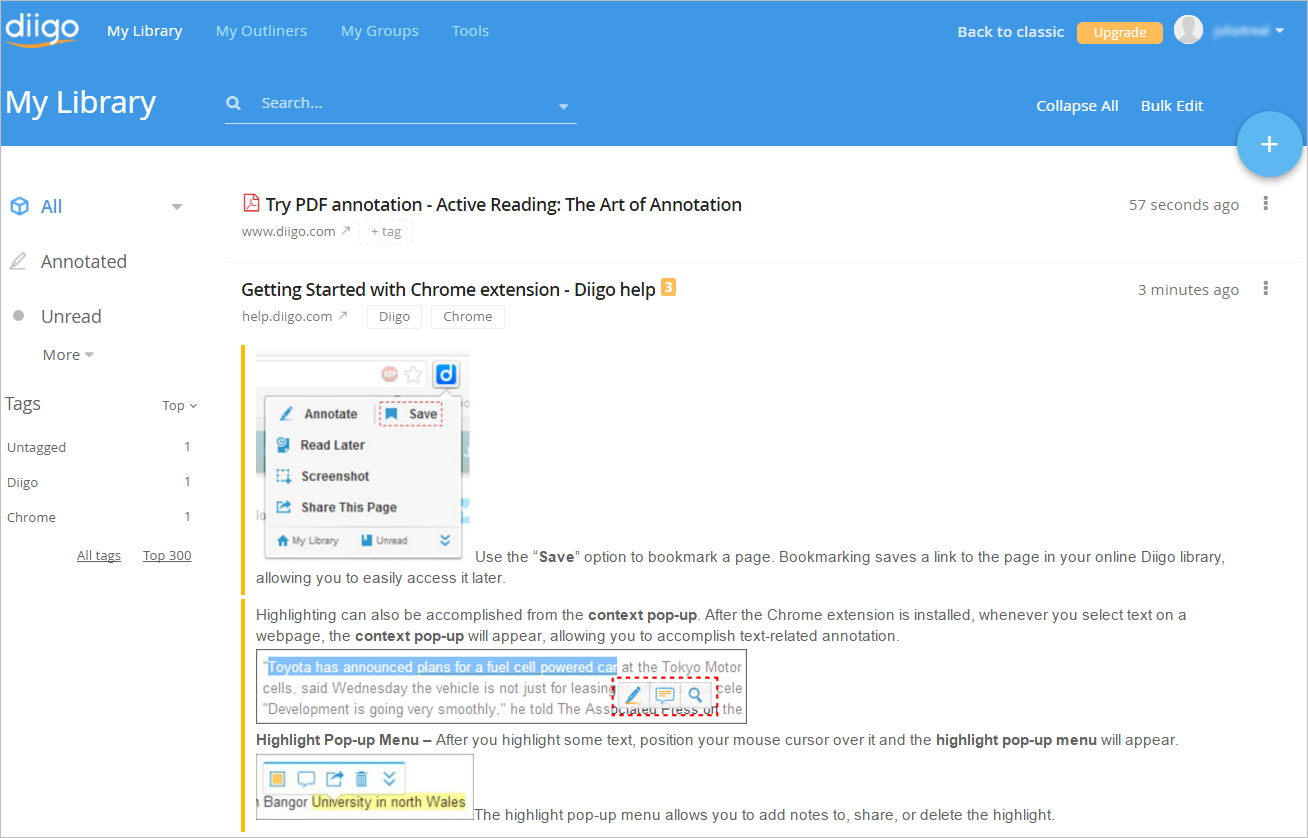Click the + tag button
The height and width of the screenshot is (838, 1308).
[x=386, y=231]
